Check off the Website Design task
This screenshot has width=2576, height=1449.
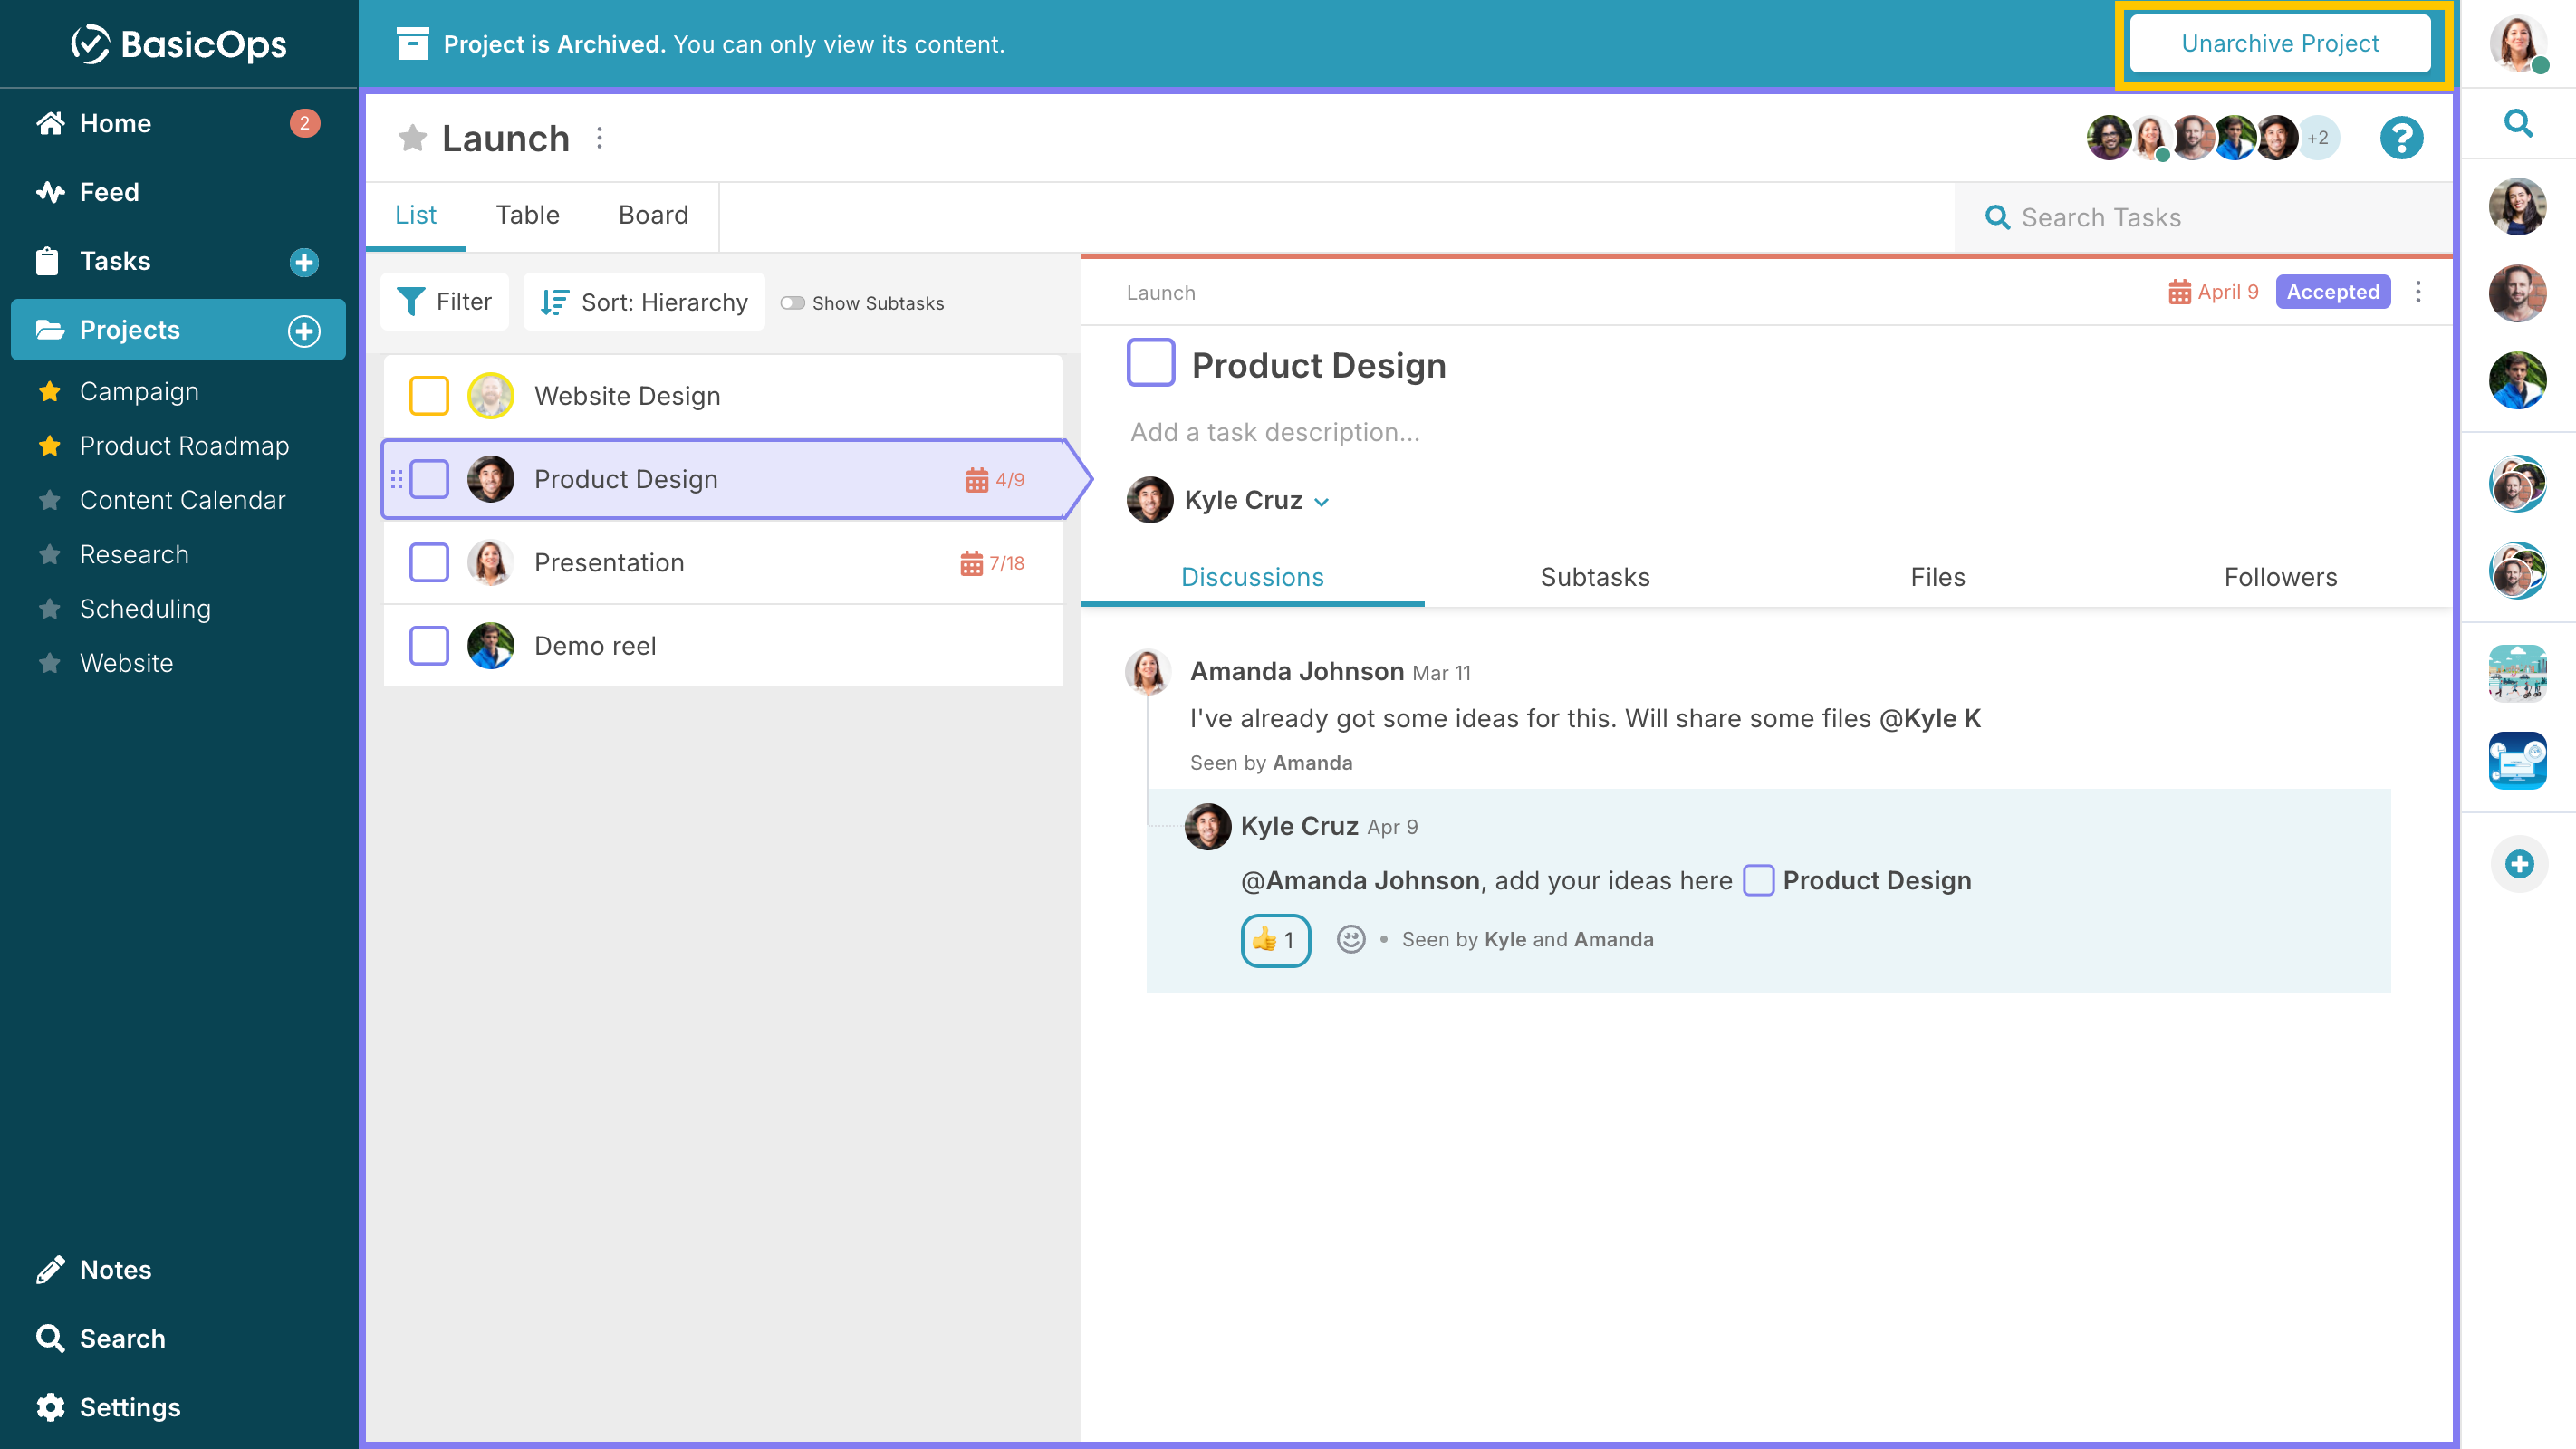point(429,396)
